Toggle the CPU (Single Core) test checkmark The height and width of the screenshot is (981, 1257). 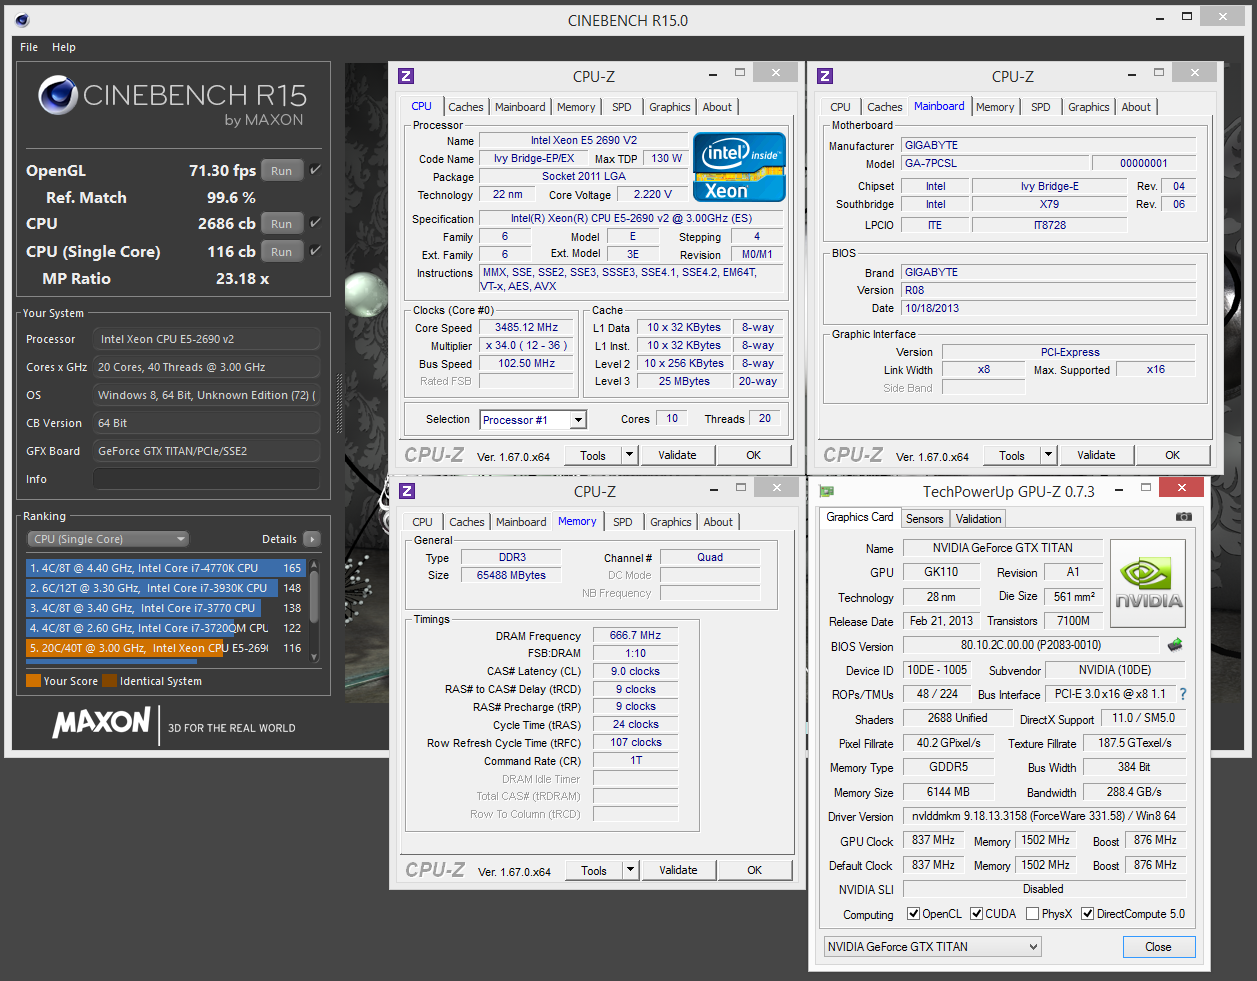315,251
